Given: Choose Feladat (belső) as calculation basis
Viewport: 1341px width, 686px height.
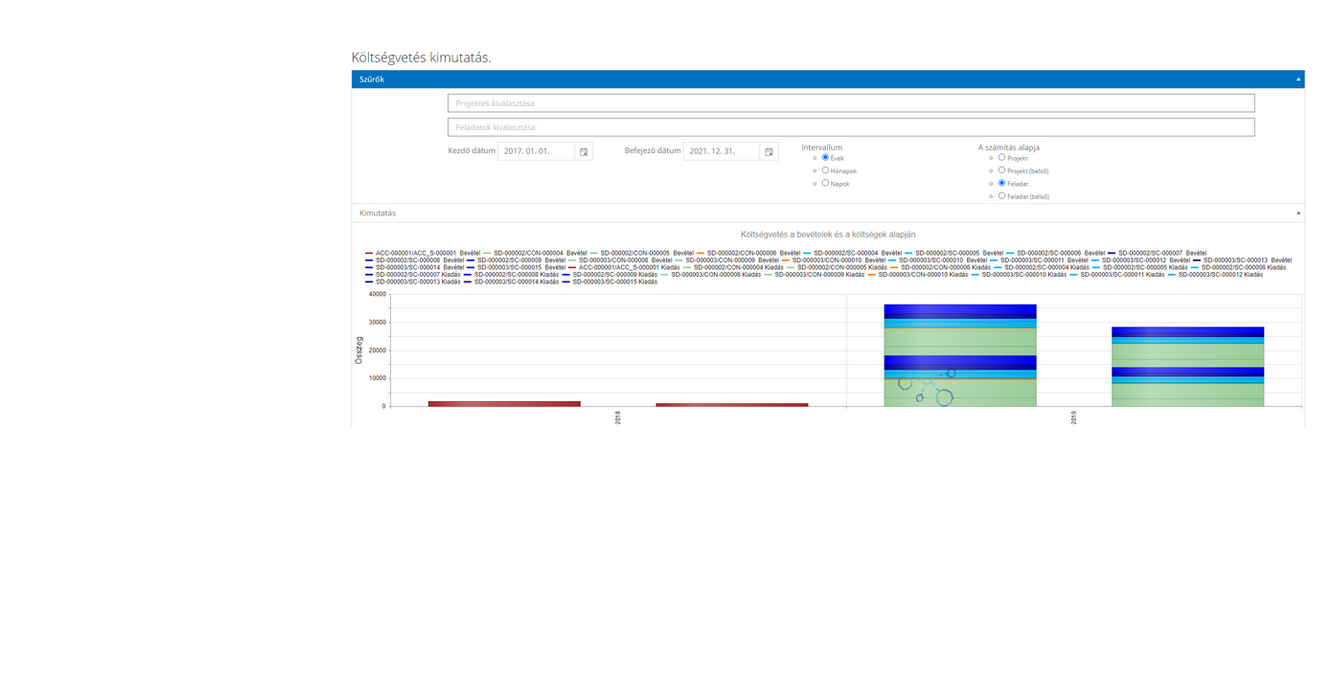Looking at the screenshot, I should 1002,196.
